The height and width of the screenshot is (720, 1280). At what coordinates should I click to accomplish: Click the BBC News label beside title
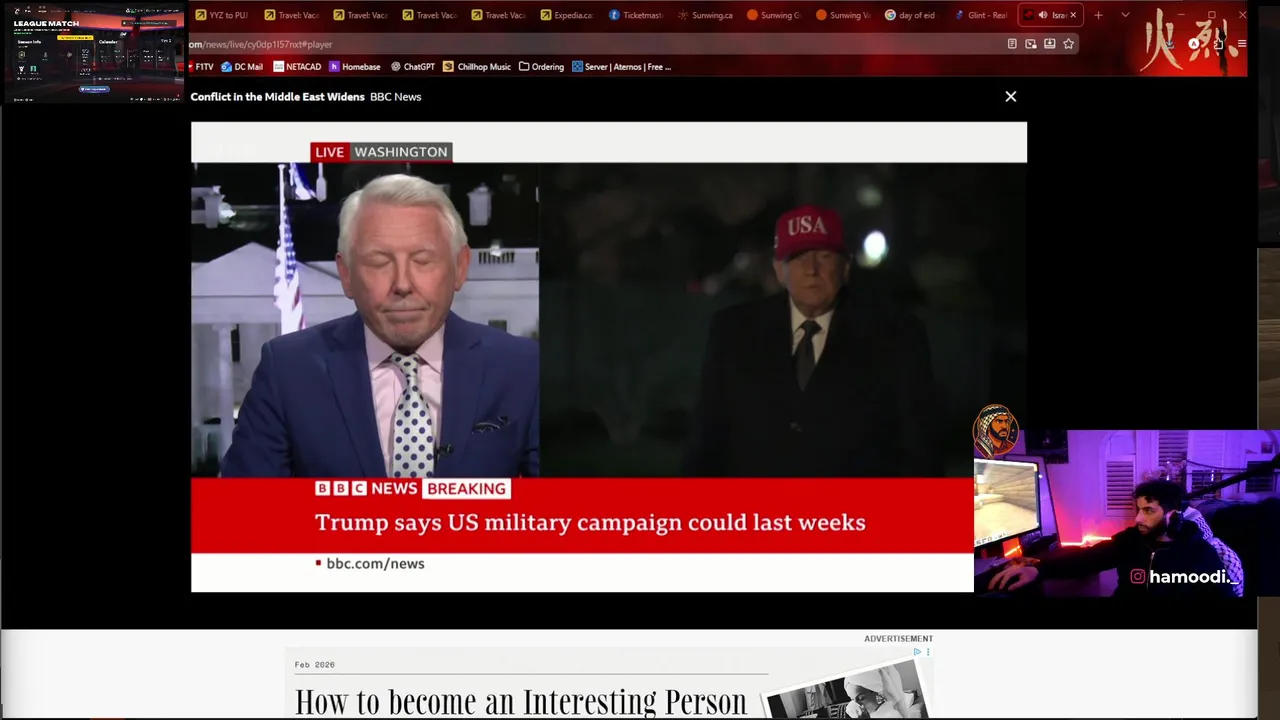point(395,97)
